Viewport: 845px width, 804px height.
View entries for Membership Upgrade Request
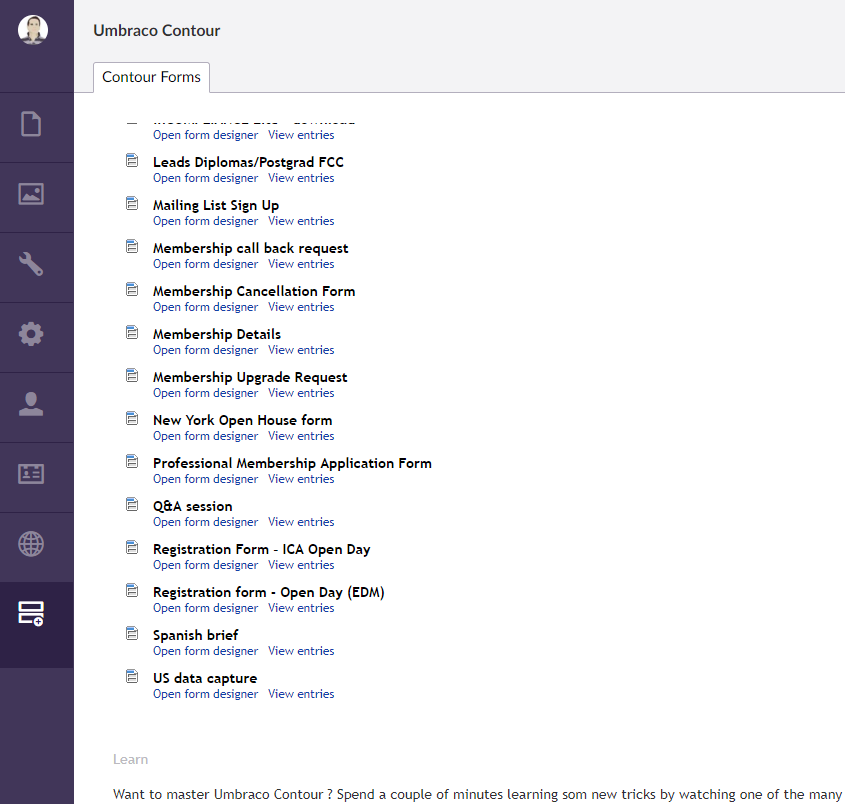click(301, 393)
